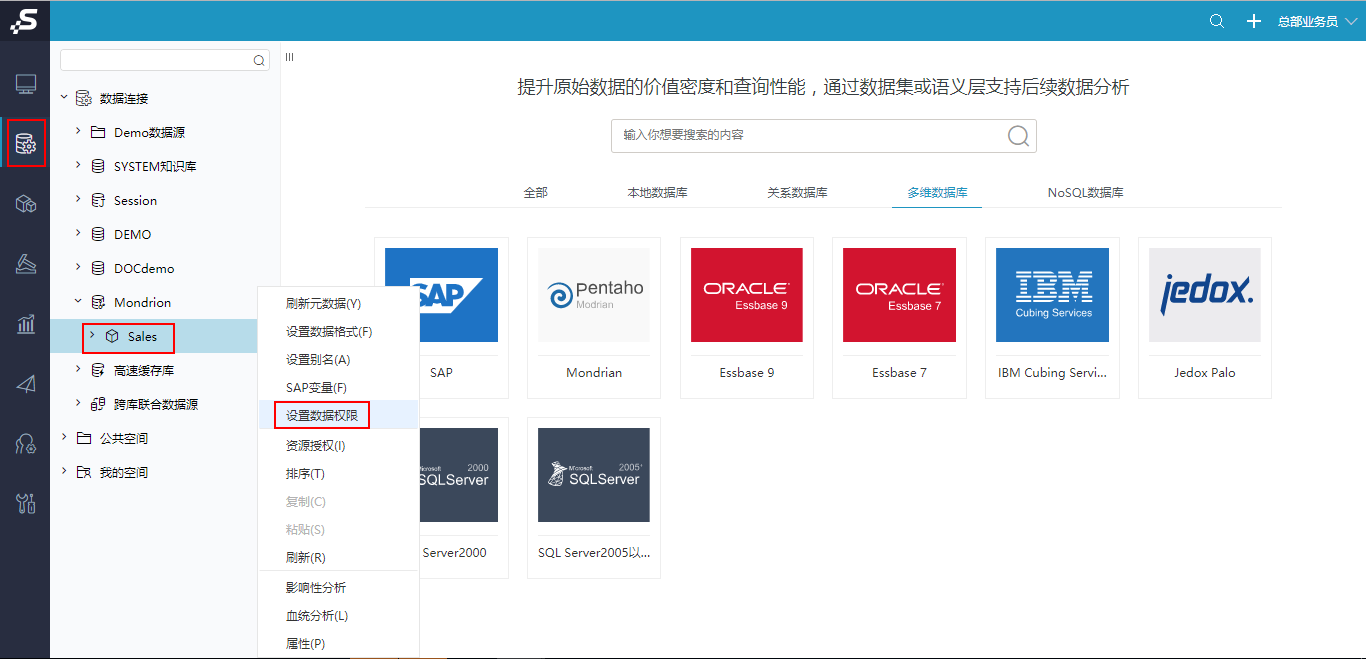The height and width of the screenshot is (659, 1366).
Task: Open the 总部业务员 user dropdown
Action: point(1316,21)
